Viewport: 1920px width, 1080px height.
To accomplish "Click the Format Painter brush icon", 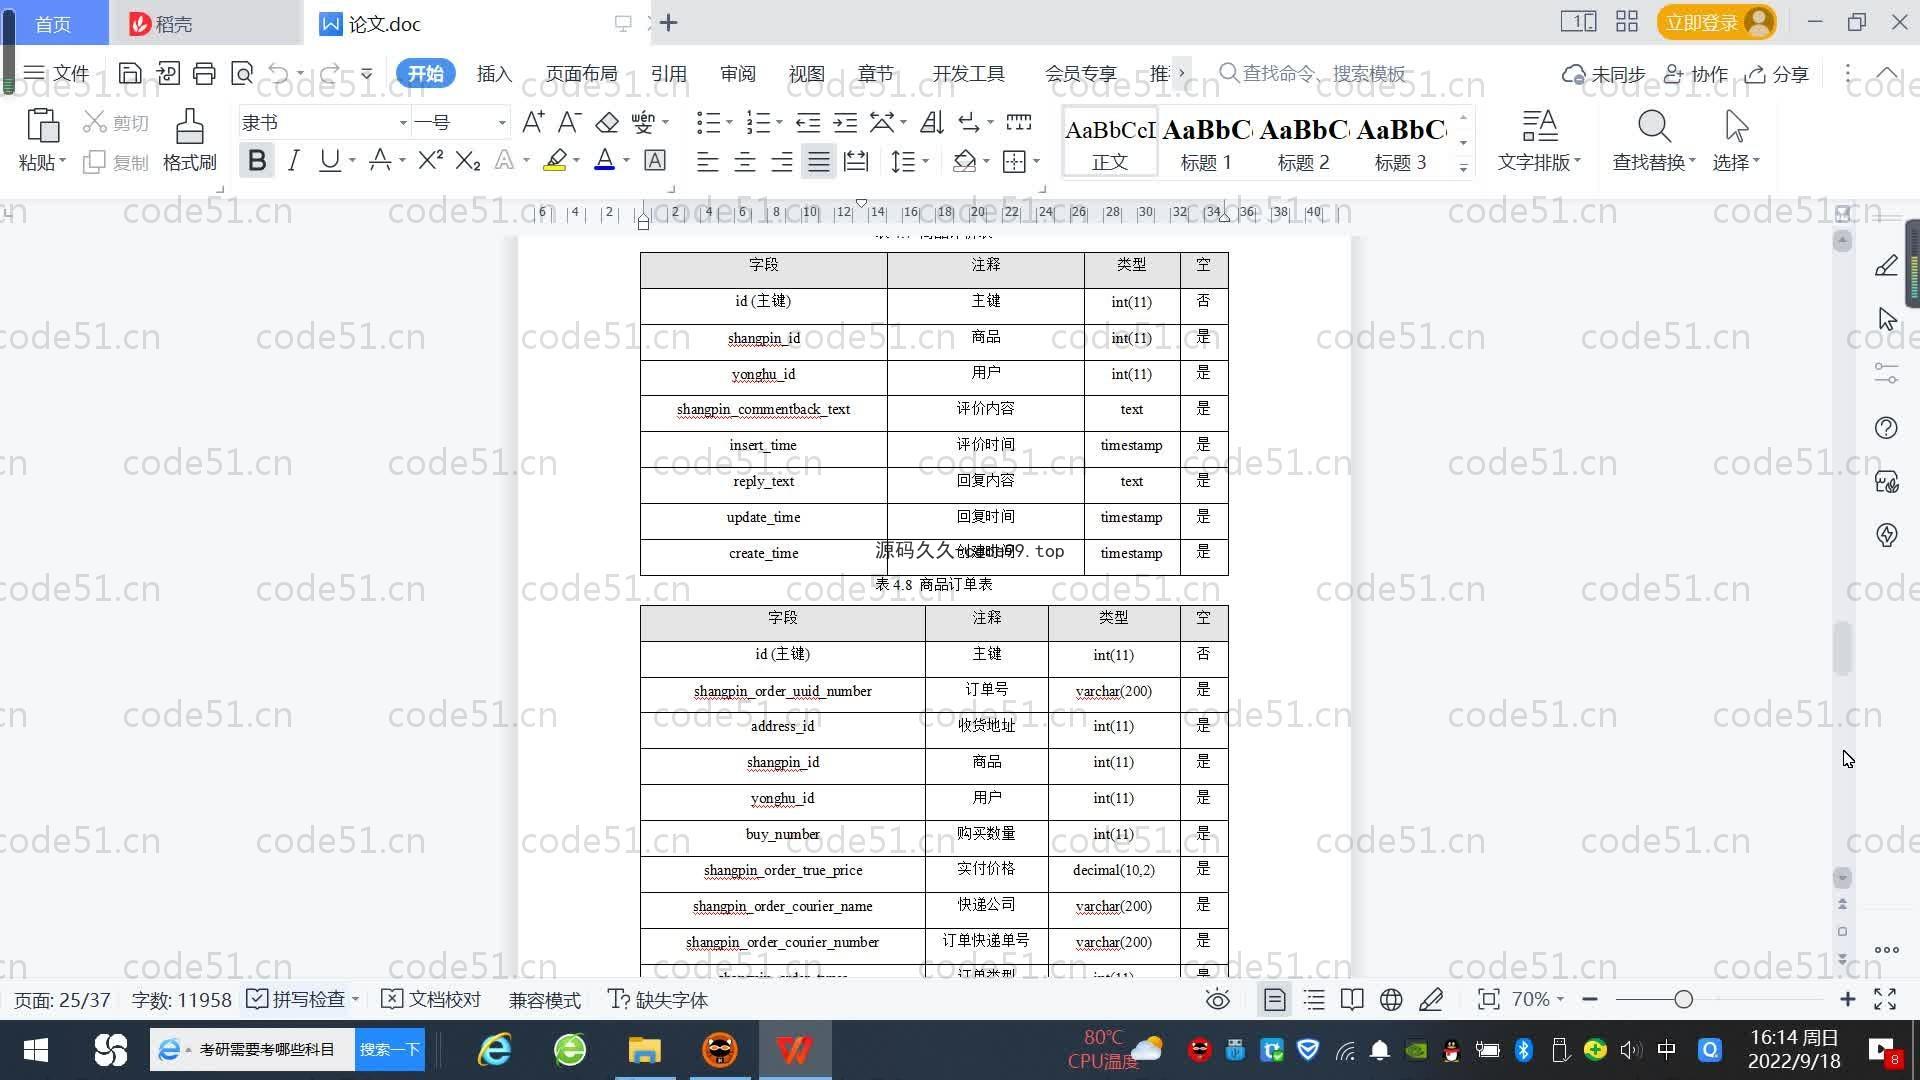I will (190, 127).
